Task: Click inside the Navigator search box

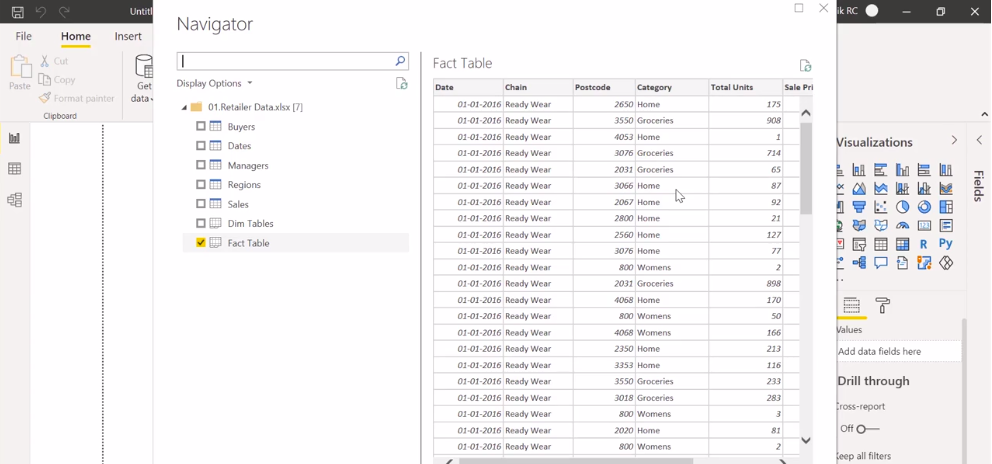Action: 286,61
